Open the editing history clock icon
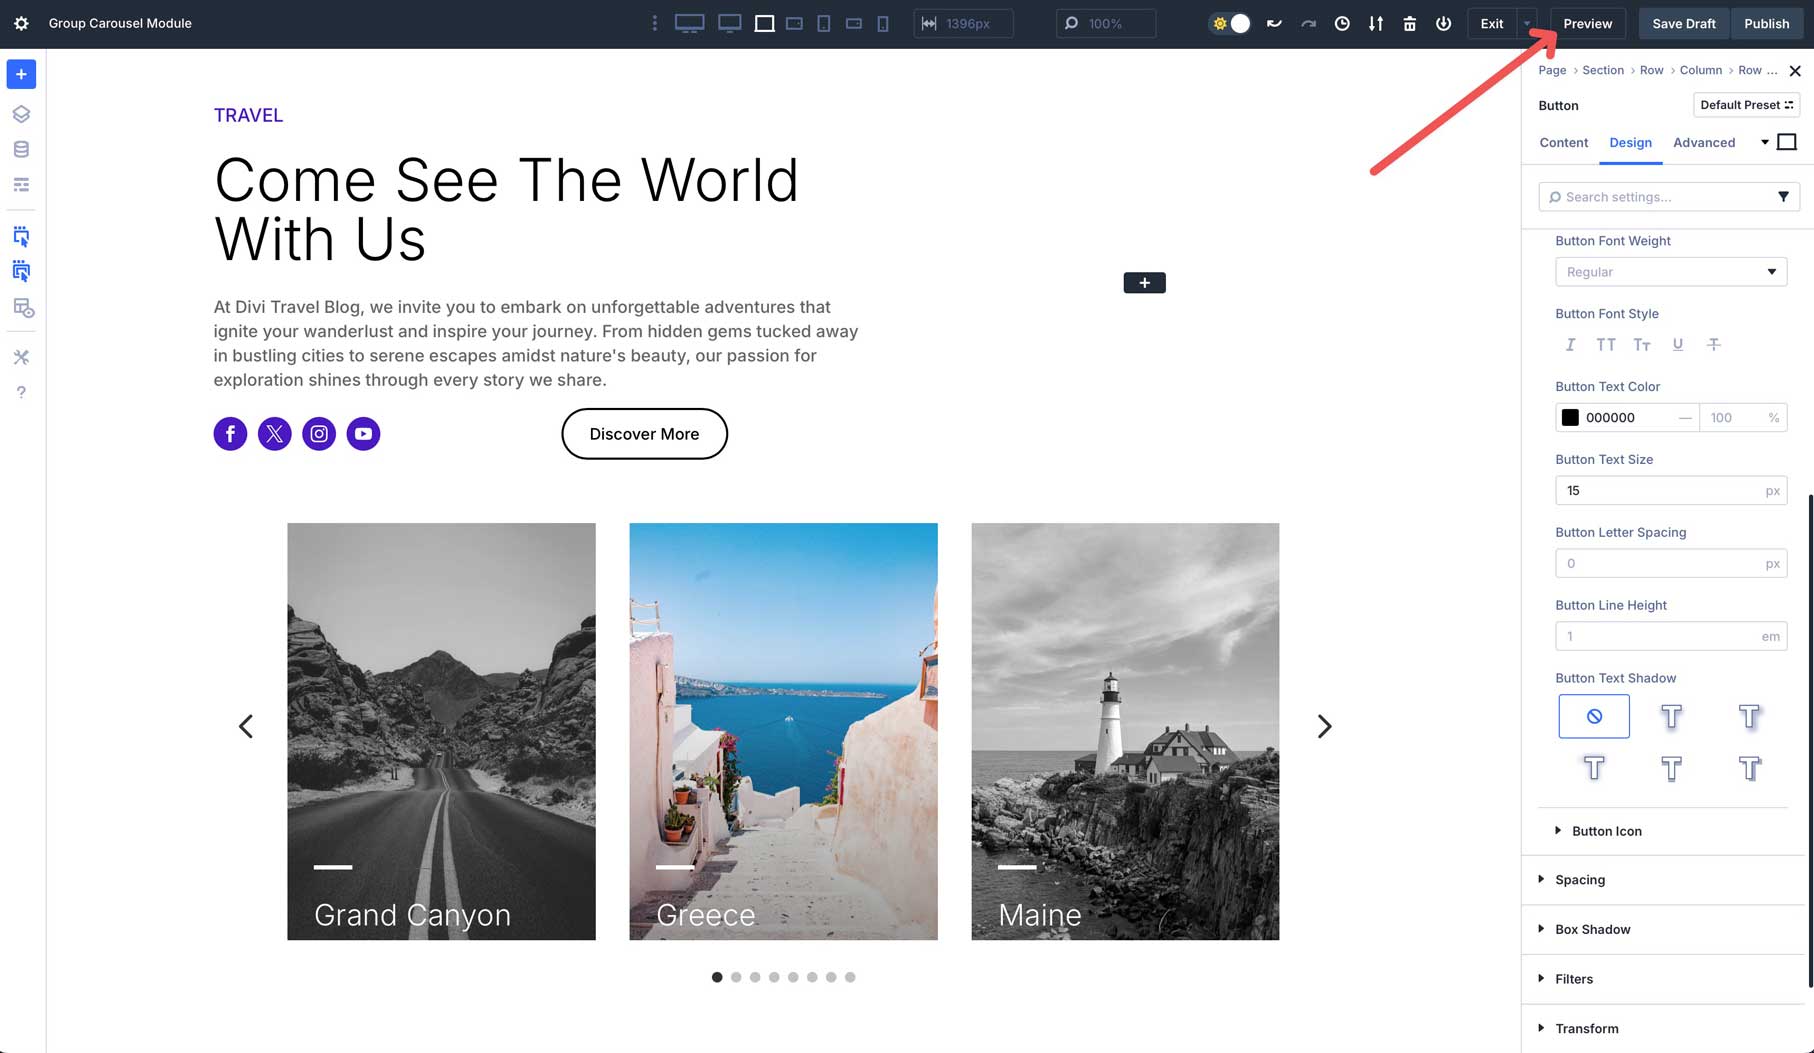The height and width of the screenshot is (1053, 1814). click(1343, 23)
